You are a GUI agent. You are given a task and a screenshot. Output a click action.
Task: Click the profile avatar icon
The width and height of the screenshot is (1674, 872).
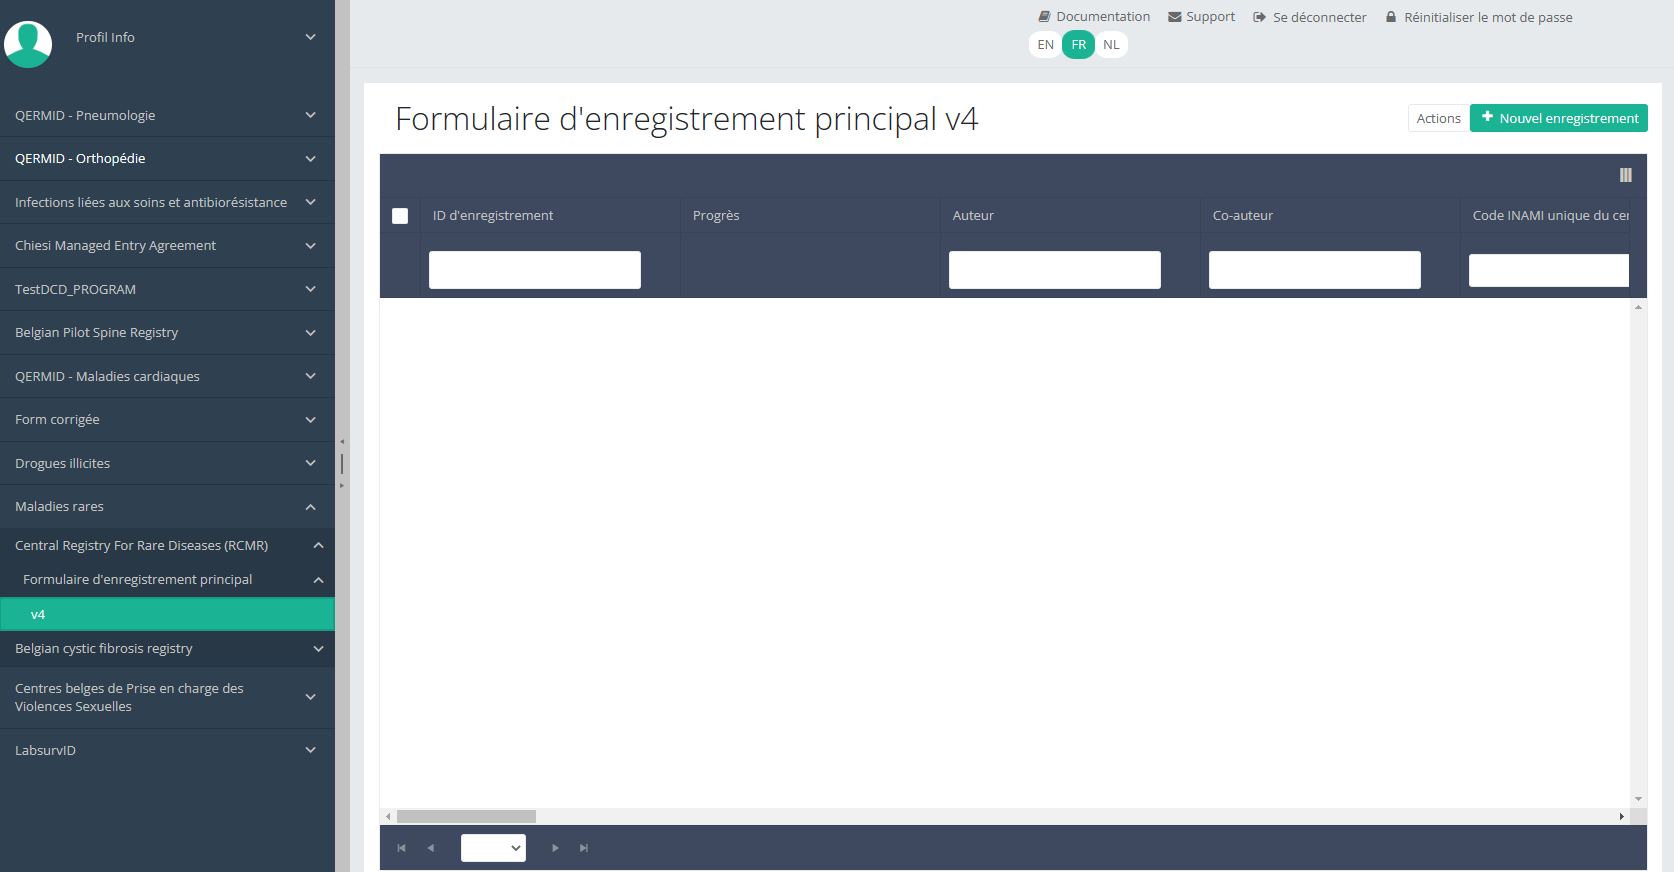[28, 44]
